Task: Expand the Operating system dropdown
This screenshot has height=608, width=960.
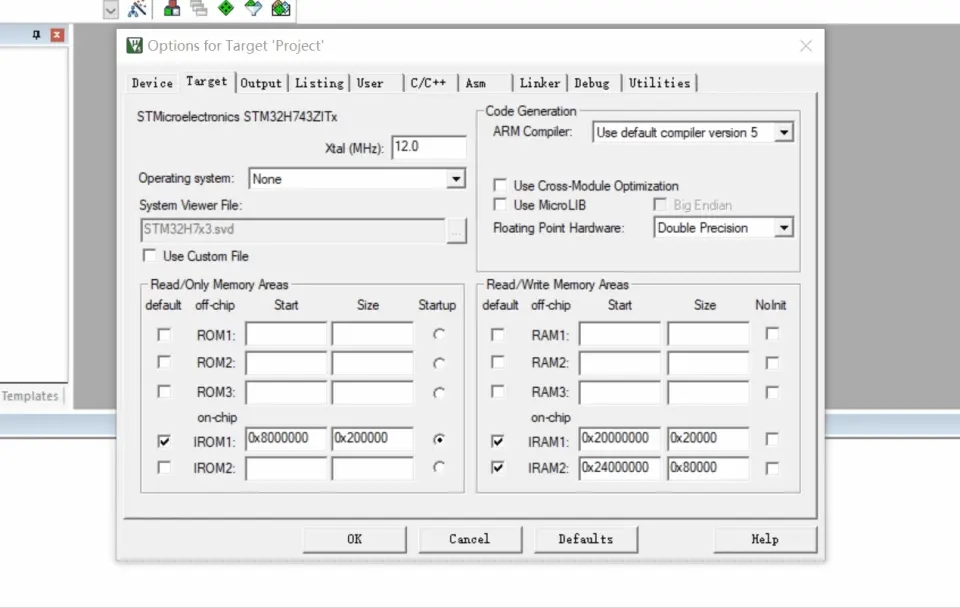Action: coord(456,179)
